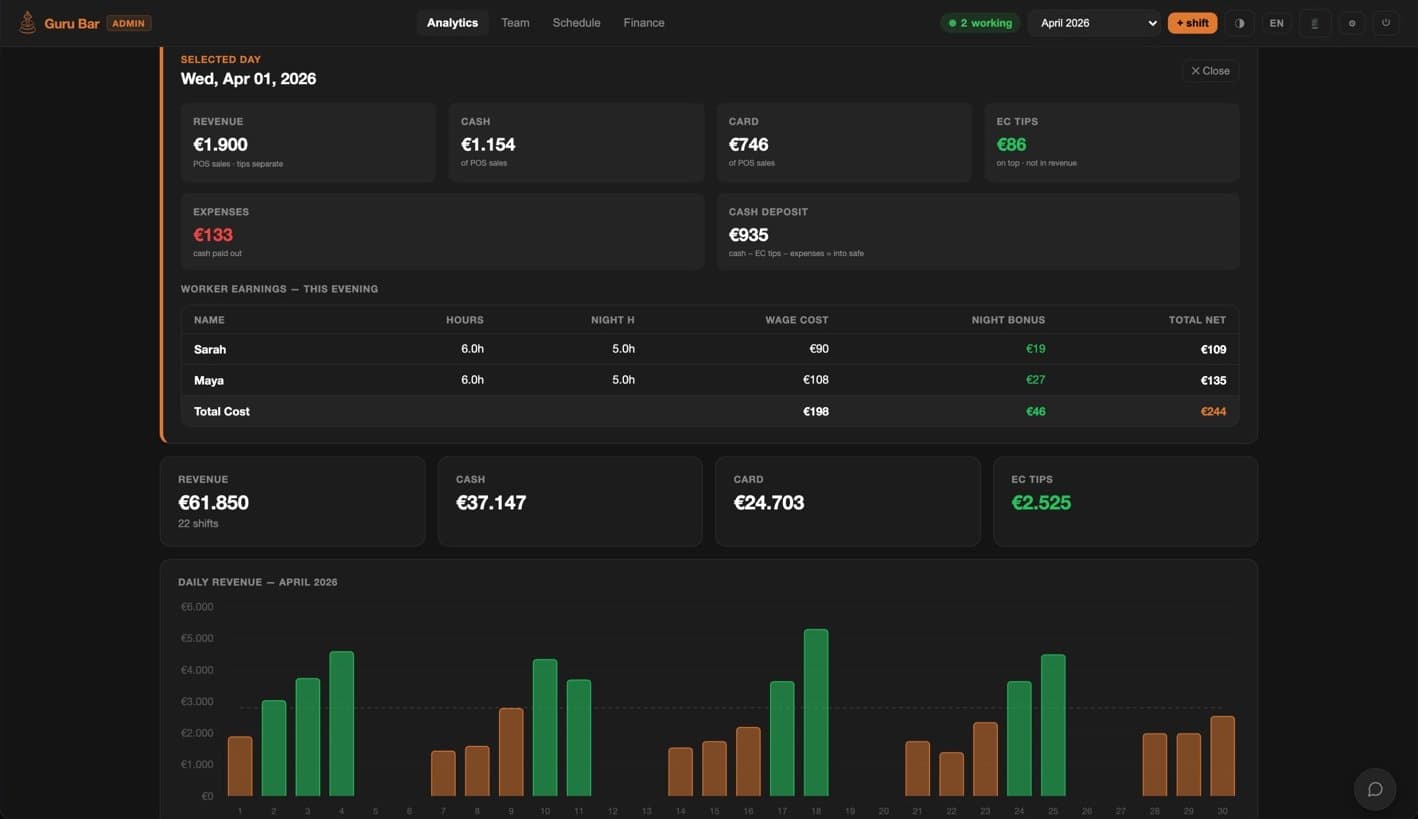
Task: Open the settings gear icon
Action: (x=1352, y=23)
